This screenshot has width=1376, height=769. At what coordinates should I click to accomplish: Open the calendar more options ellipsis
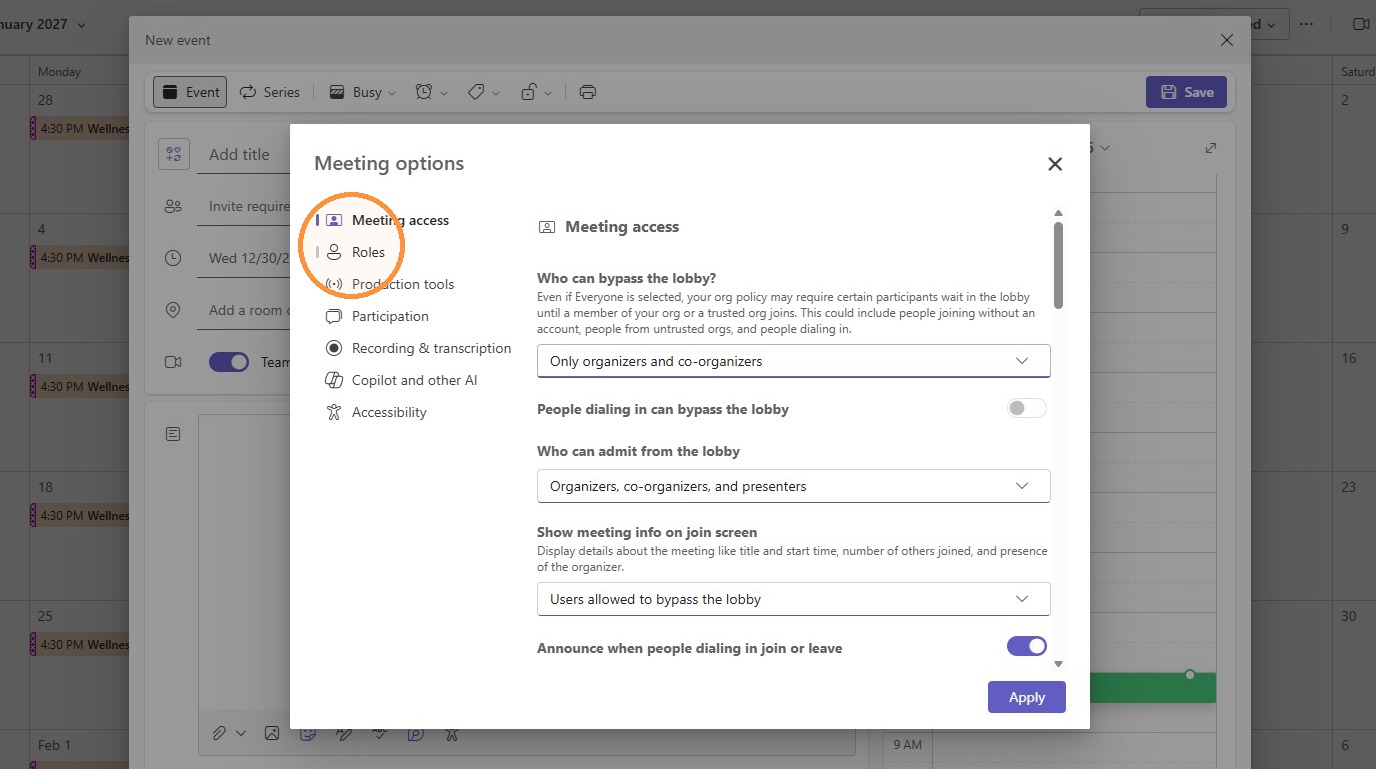(x=1306, y=24)
